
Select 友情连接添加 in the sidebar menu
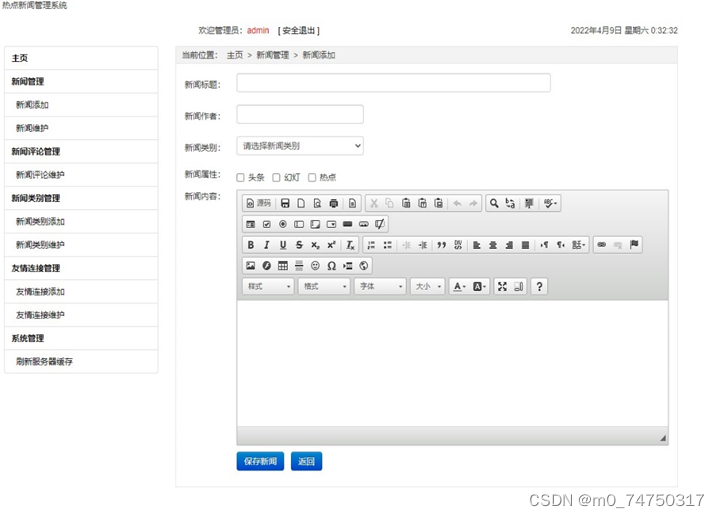point(40,292)
